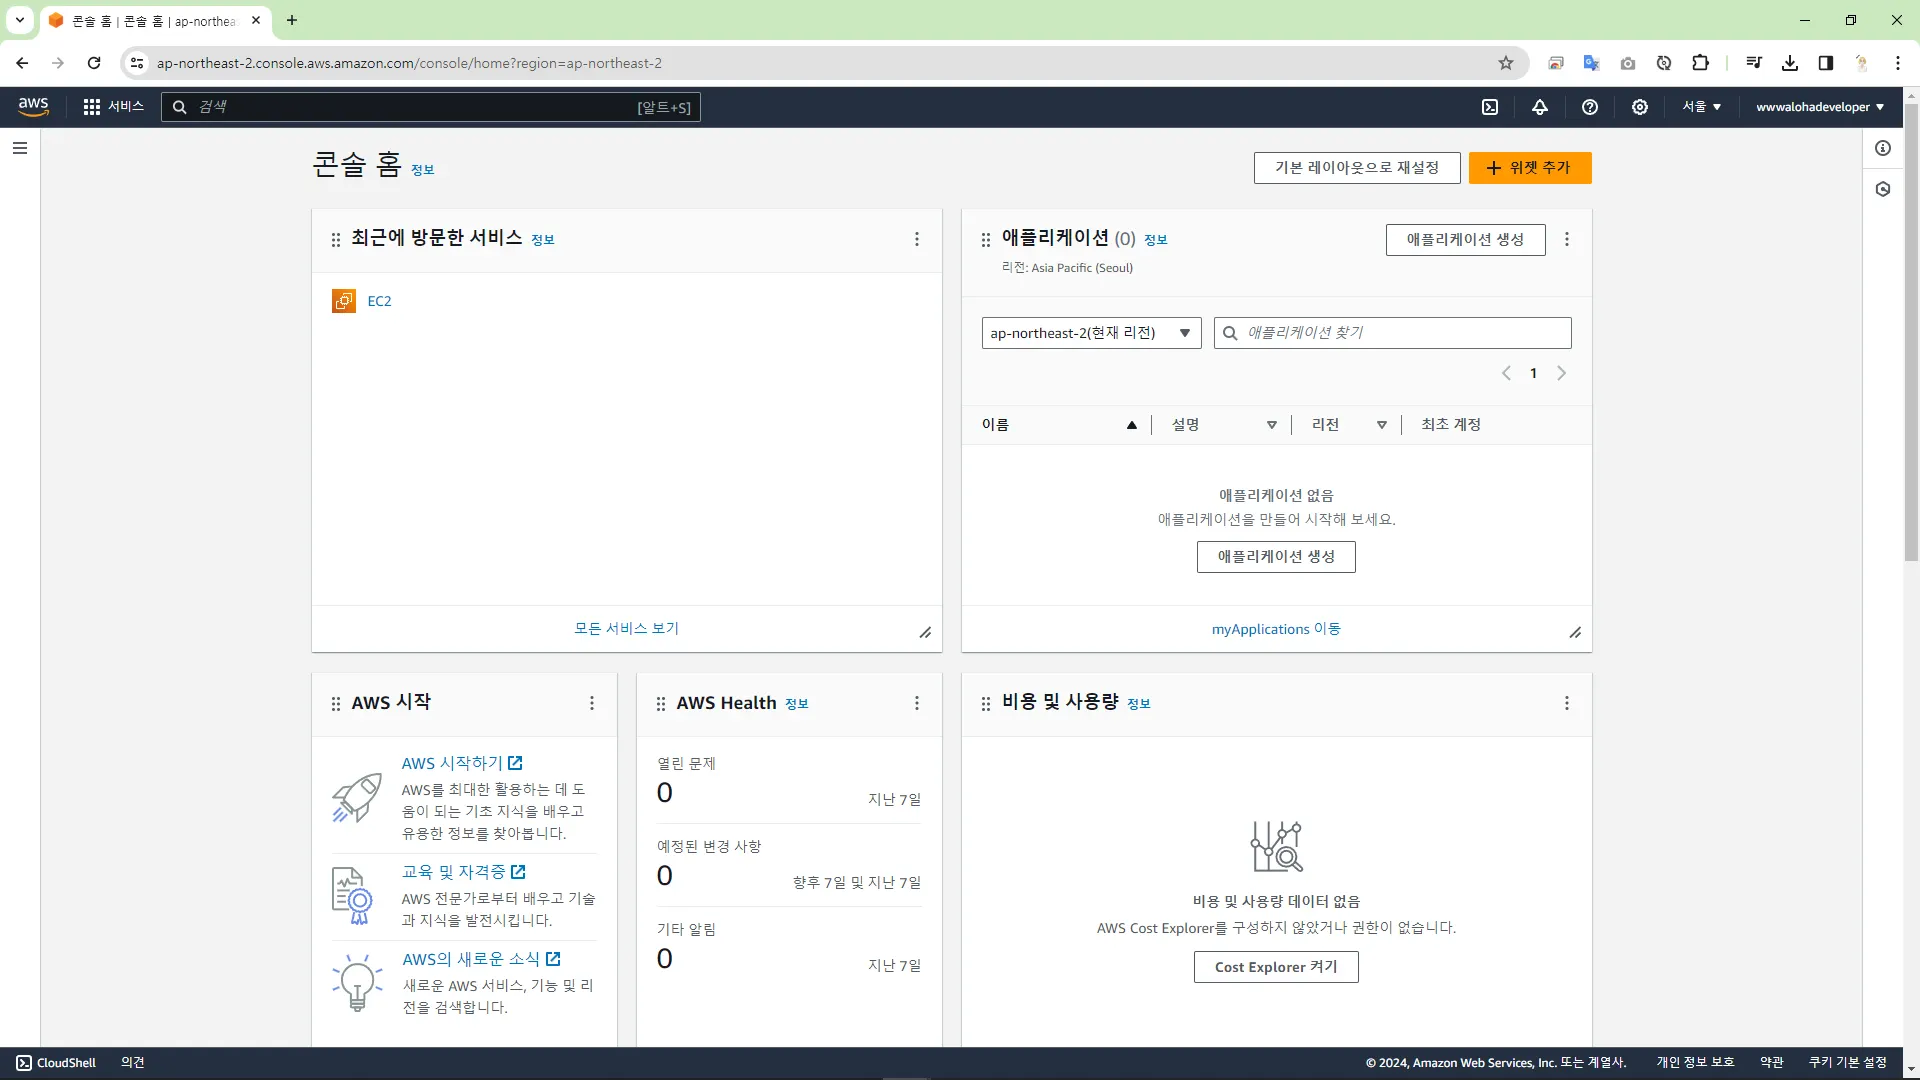Screen dimensions: 1920x1080
Task: Open the info panel icon on right sidebar
Action: [1883, 148]
